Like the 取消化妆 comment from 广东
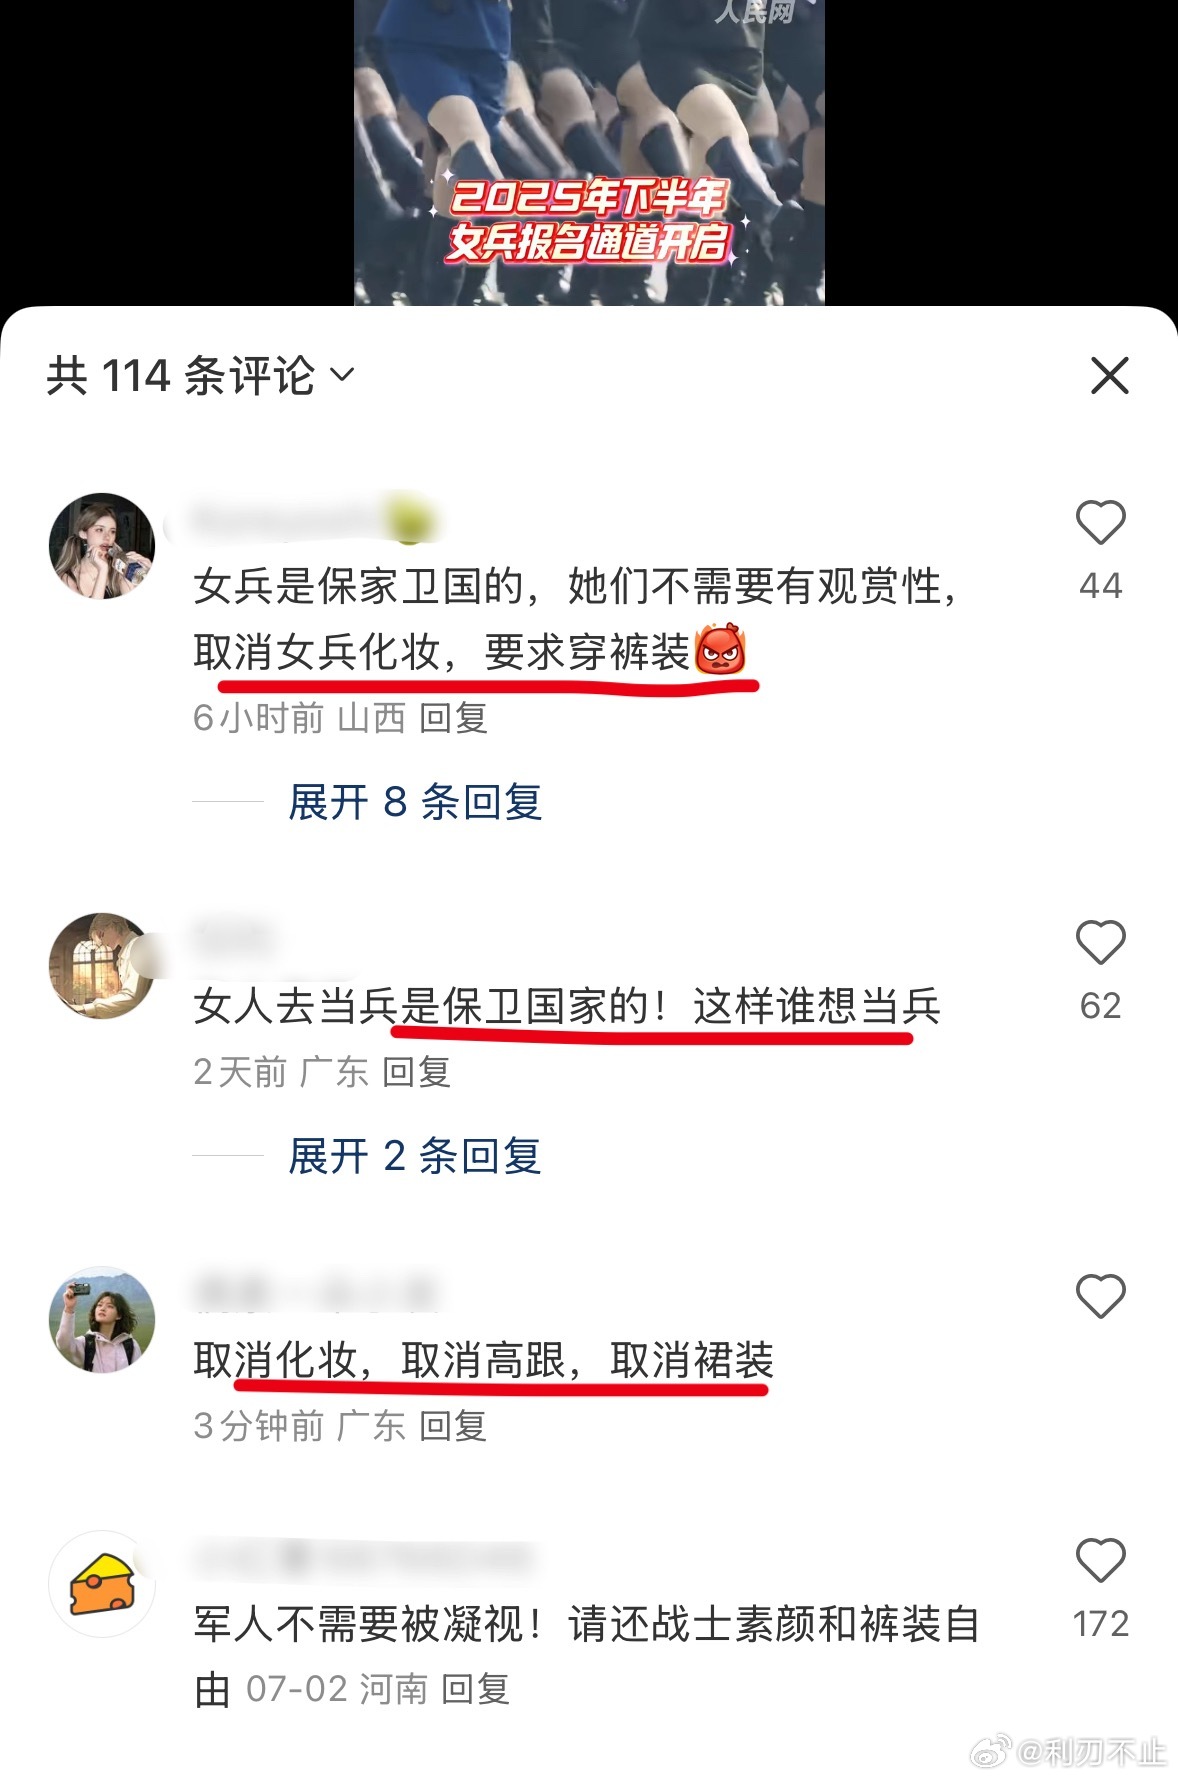 [1100, 1297]
